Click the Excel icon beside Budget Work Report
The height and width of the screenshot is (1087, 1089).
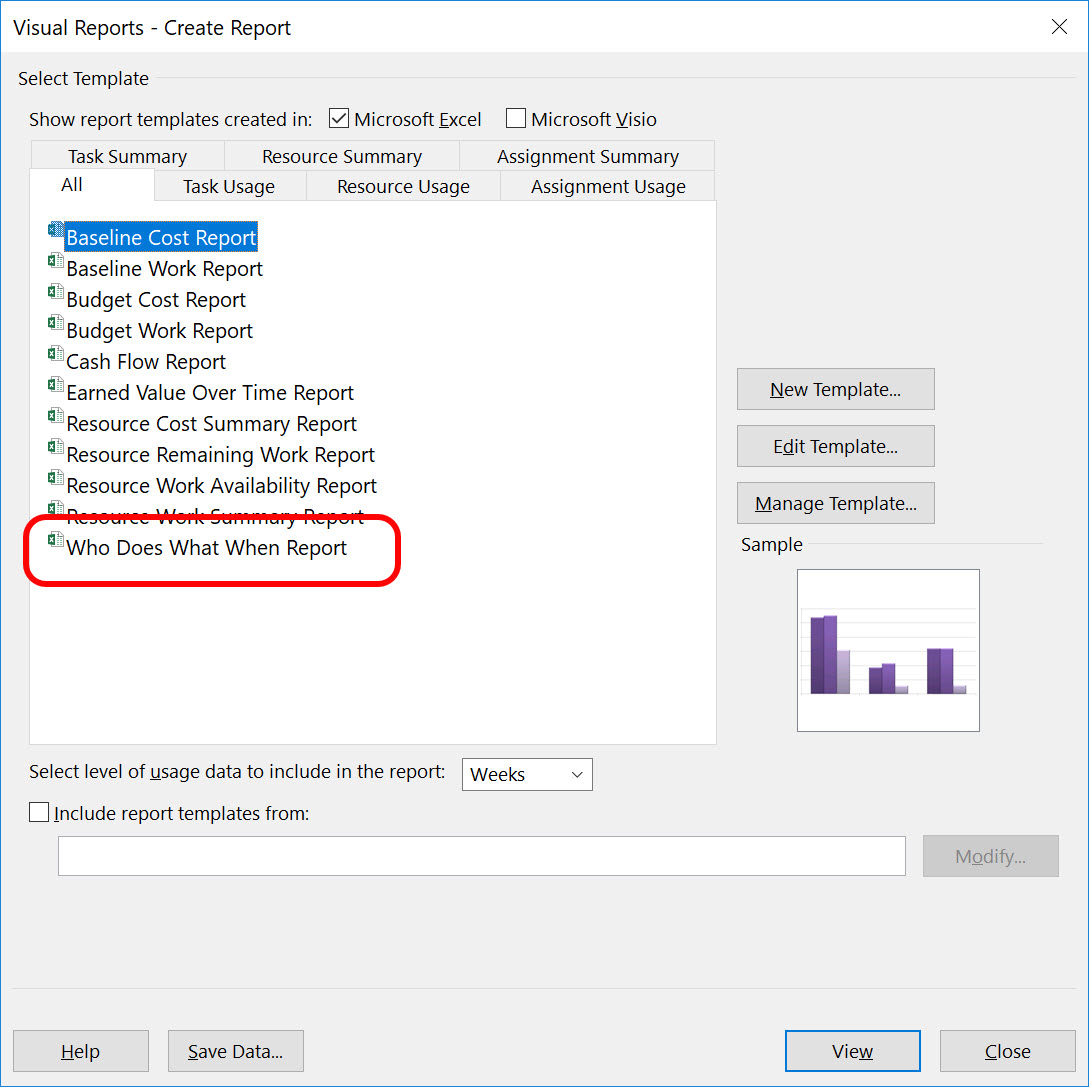pos(56,323)
